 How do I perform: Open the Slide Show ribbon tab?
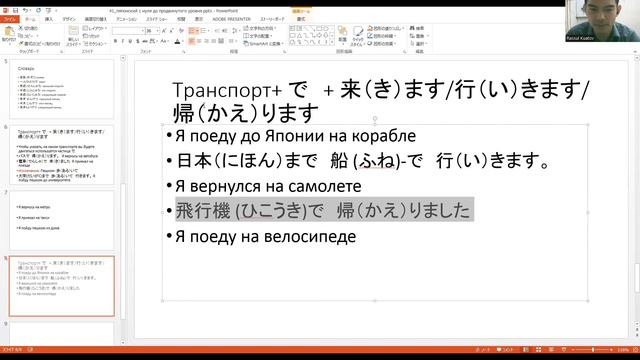157,19
